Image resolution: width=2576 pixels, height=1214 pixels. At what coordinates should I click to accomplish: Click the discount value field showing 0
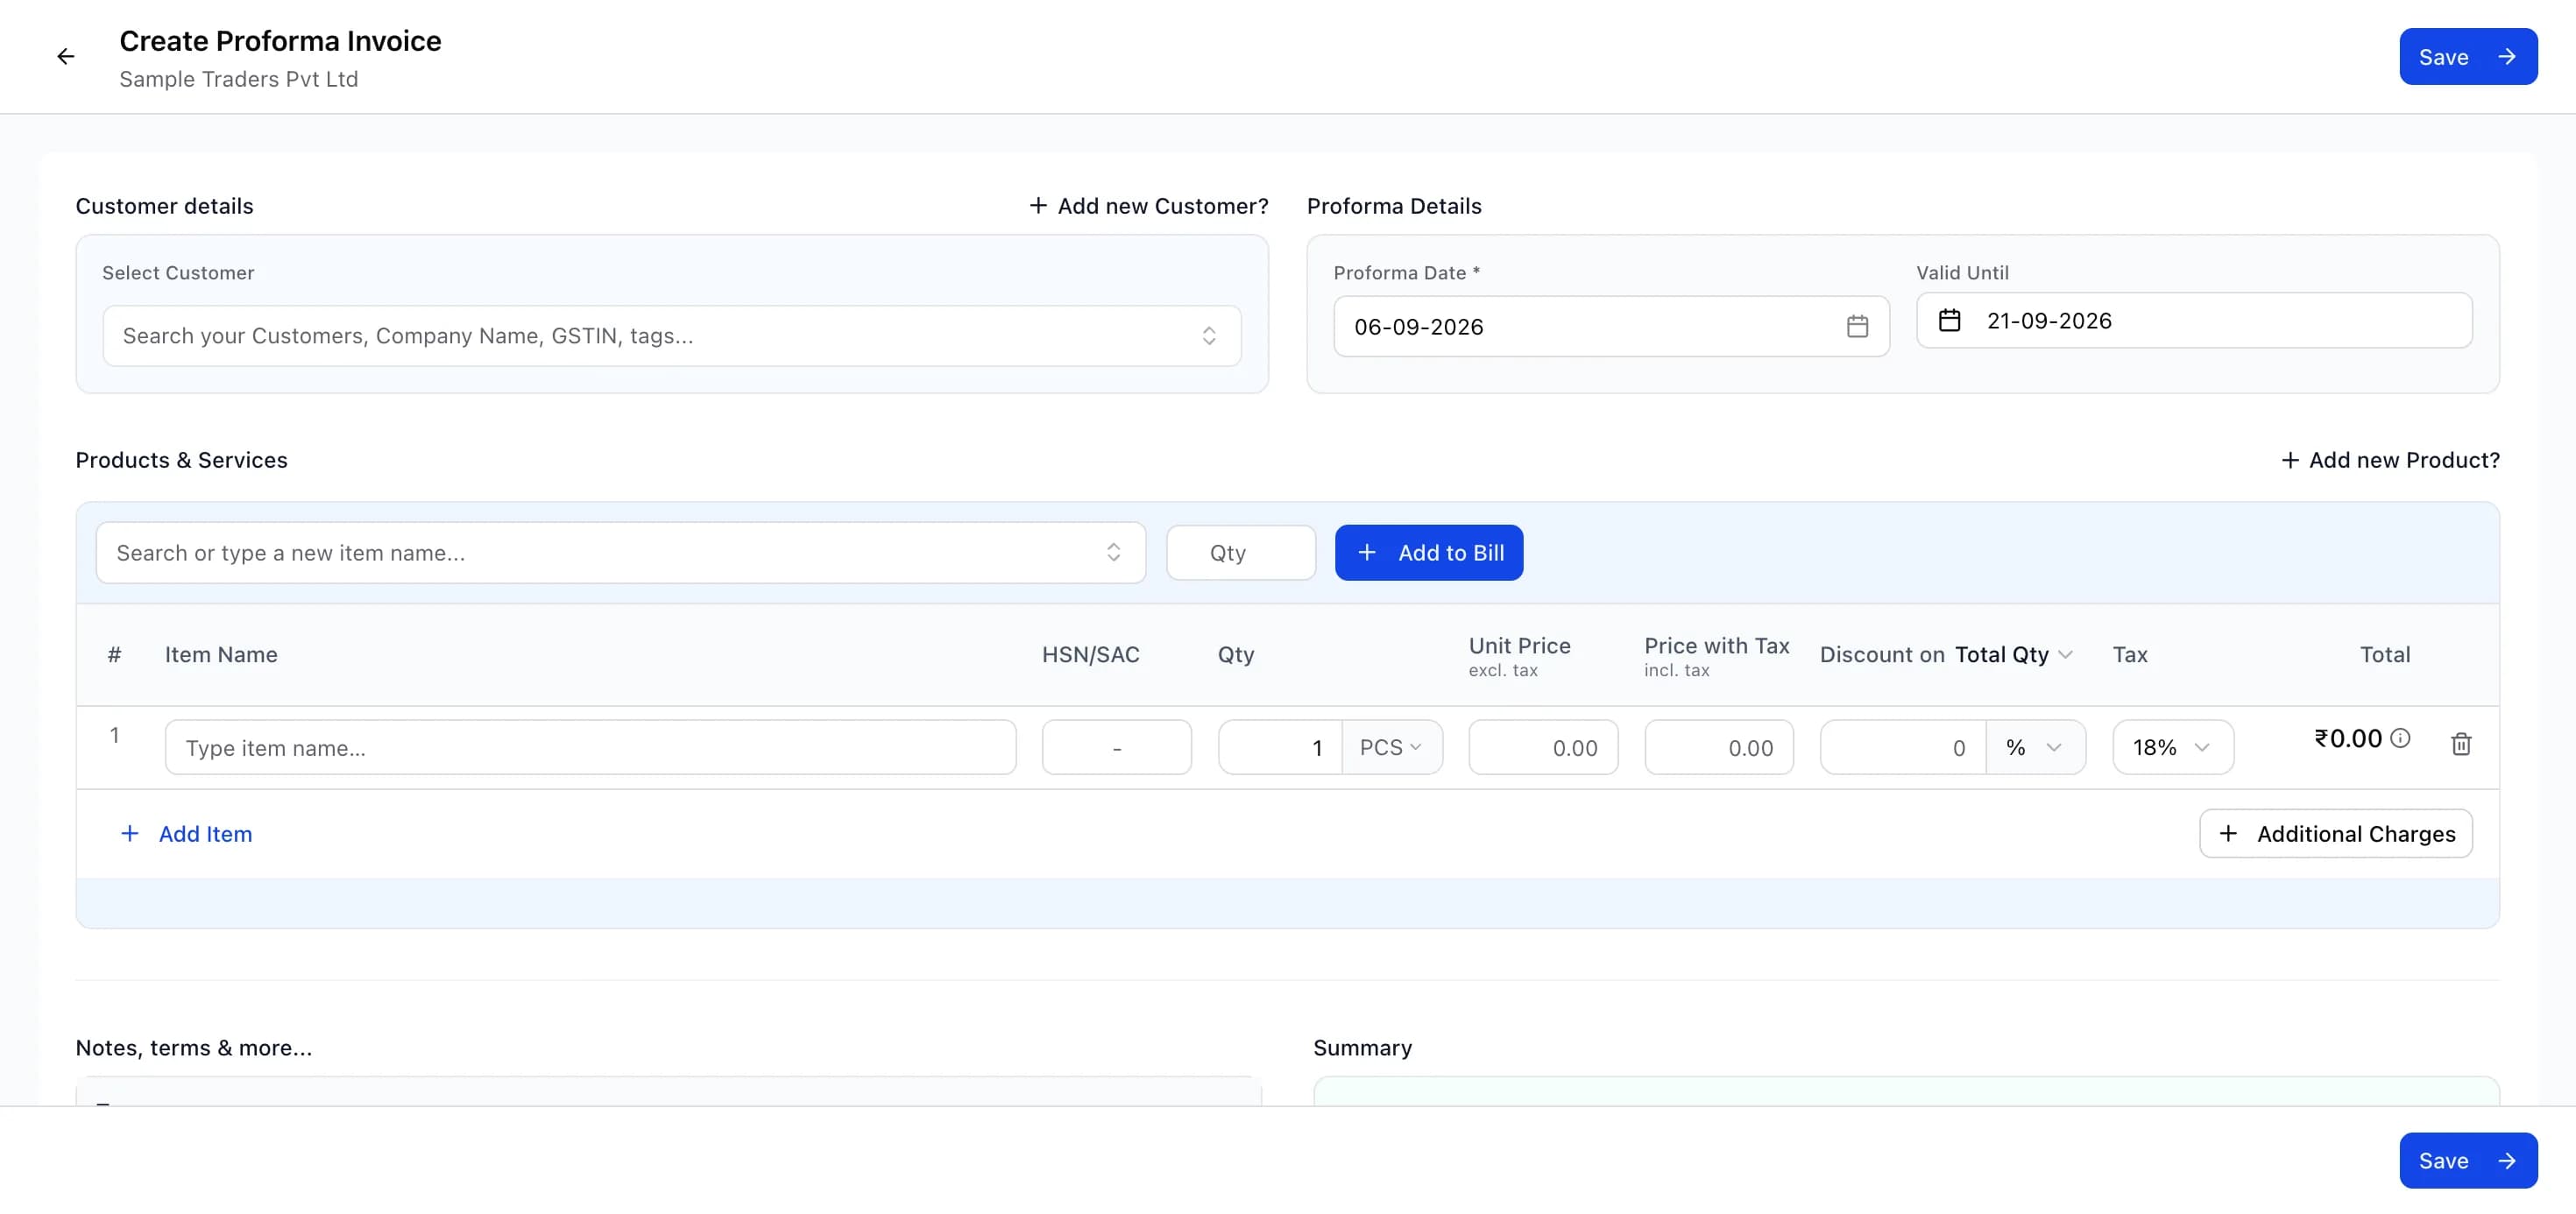1903,747
